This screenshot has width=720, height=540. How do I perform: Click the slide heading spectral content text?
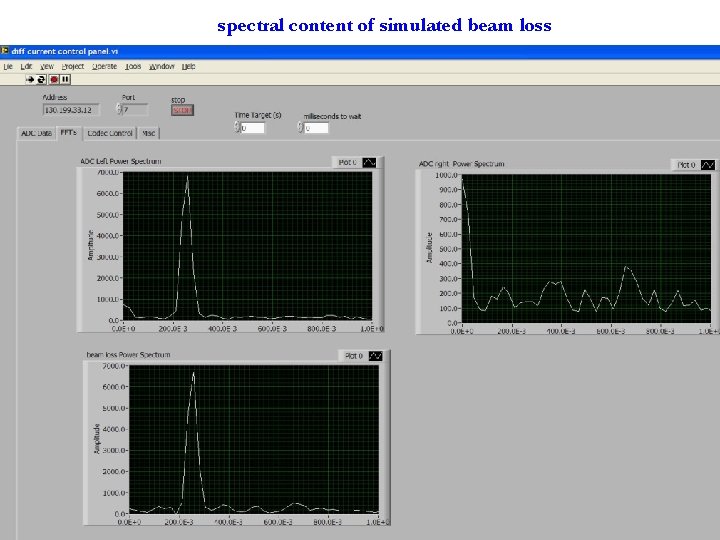point(384,25)
